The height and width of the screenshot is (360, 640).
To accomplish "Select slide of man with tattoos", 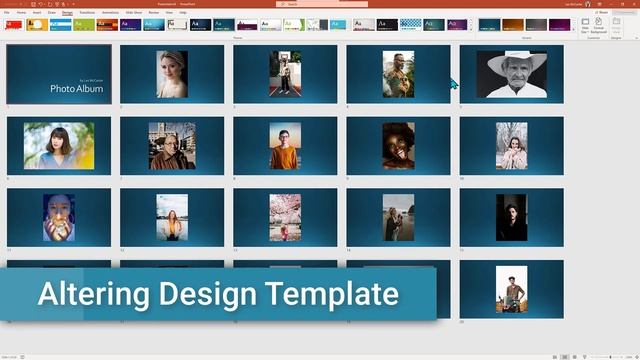I will click(398, 74).
